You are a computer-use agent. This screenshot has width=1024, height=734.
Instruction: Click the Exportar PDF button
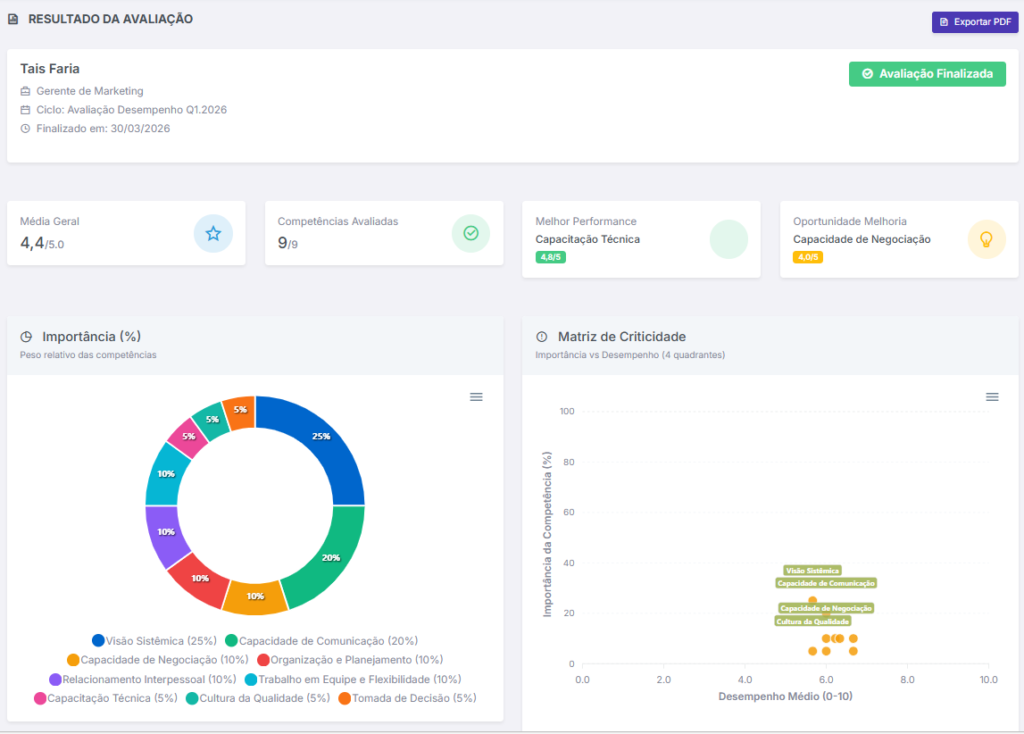[975, 22]
